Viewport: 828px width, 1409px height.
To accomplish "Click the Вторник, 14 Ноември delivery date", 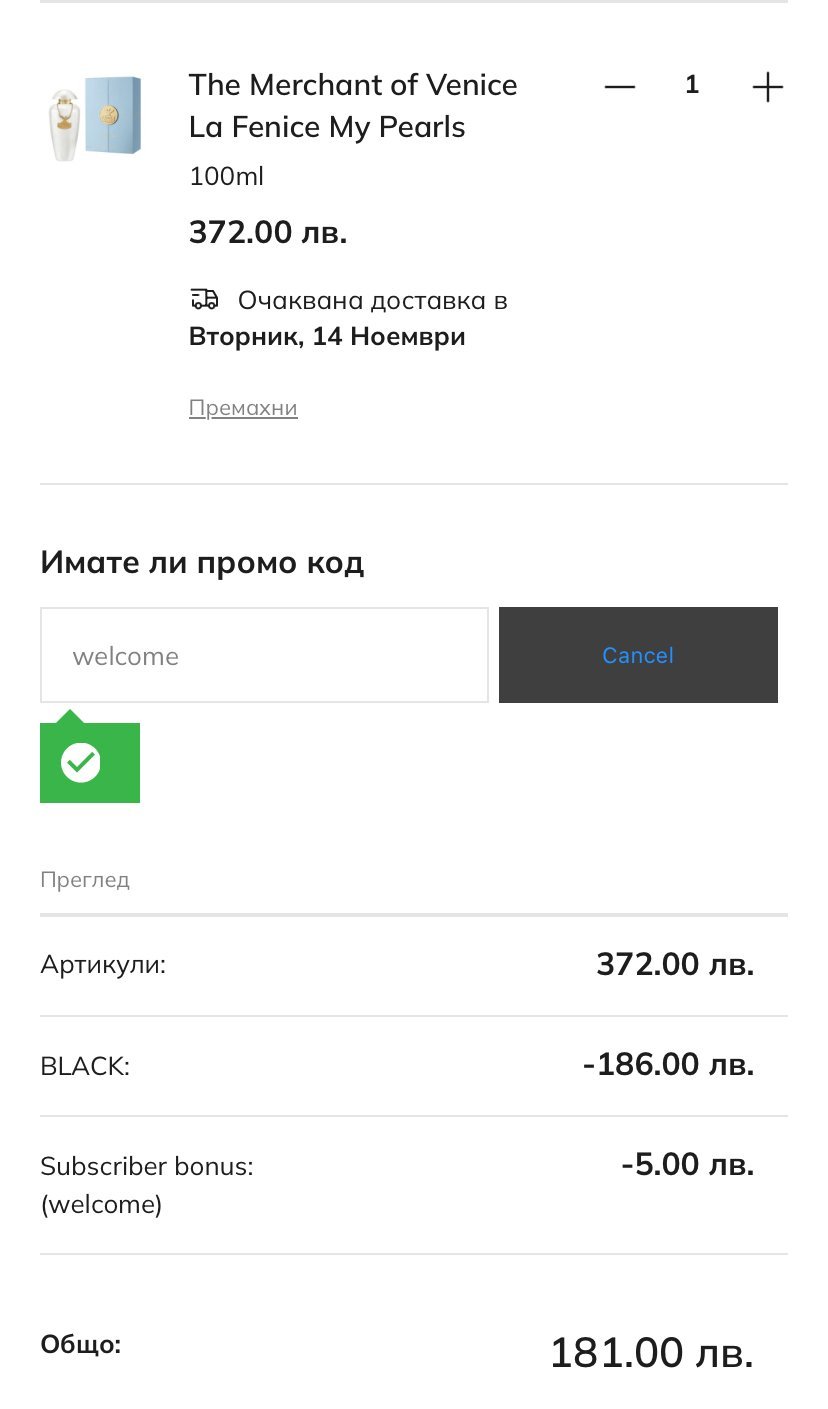I will (x=327, y=336).
